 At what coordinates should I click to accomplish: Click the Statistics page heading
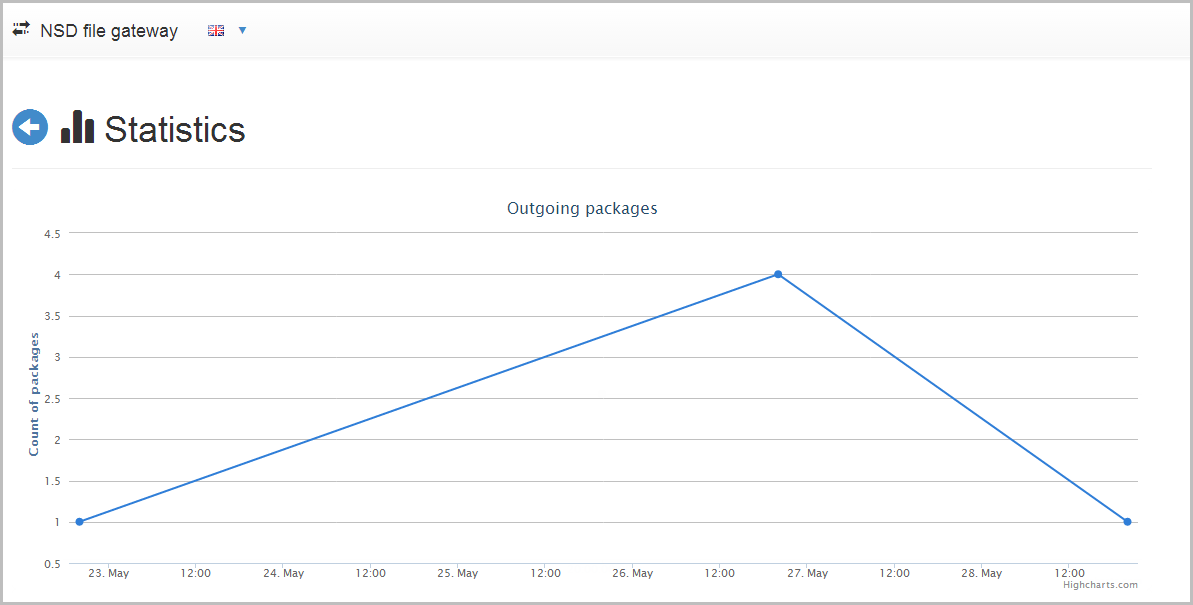(x=175, y=129)
